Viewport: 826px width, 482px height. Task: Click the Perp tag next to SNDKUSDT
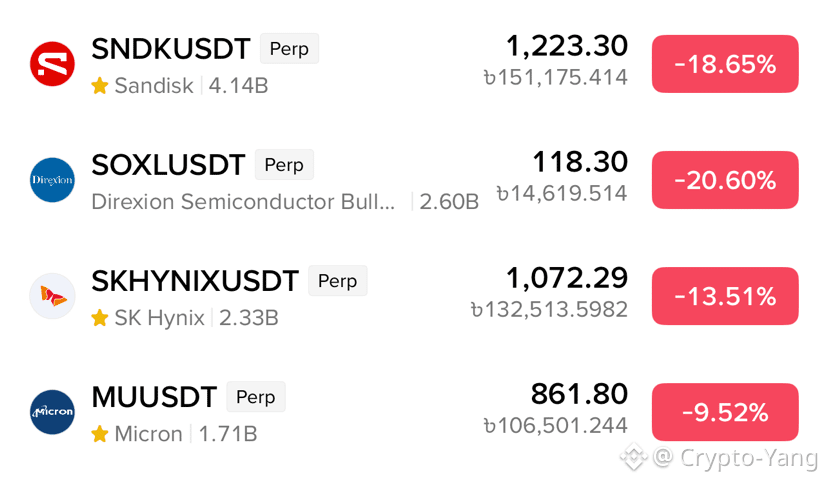click(289, 48)
